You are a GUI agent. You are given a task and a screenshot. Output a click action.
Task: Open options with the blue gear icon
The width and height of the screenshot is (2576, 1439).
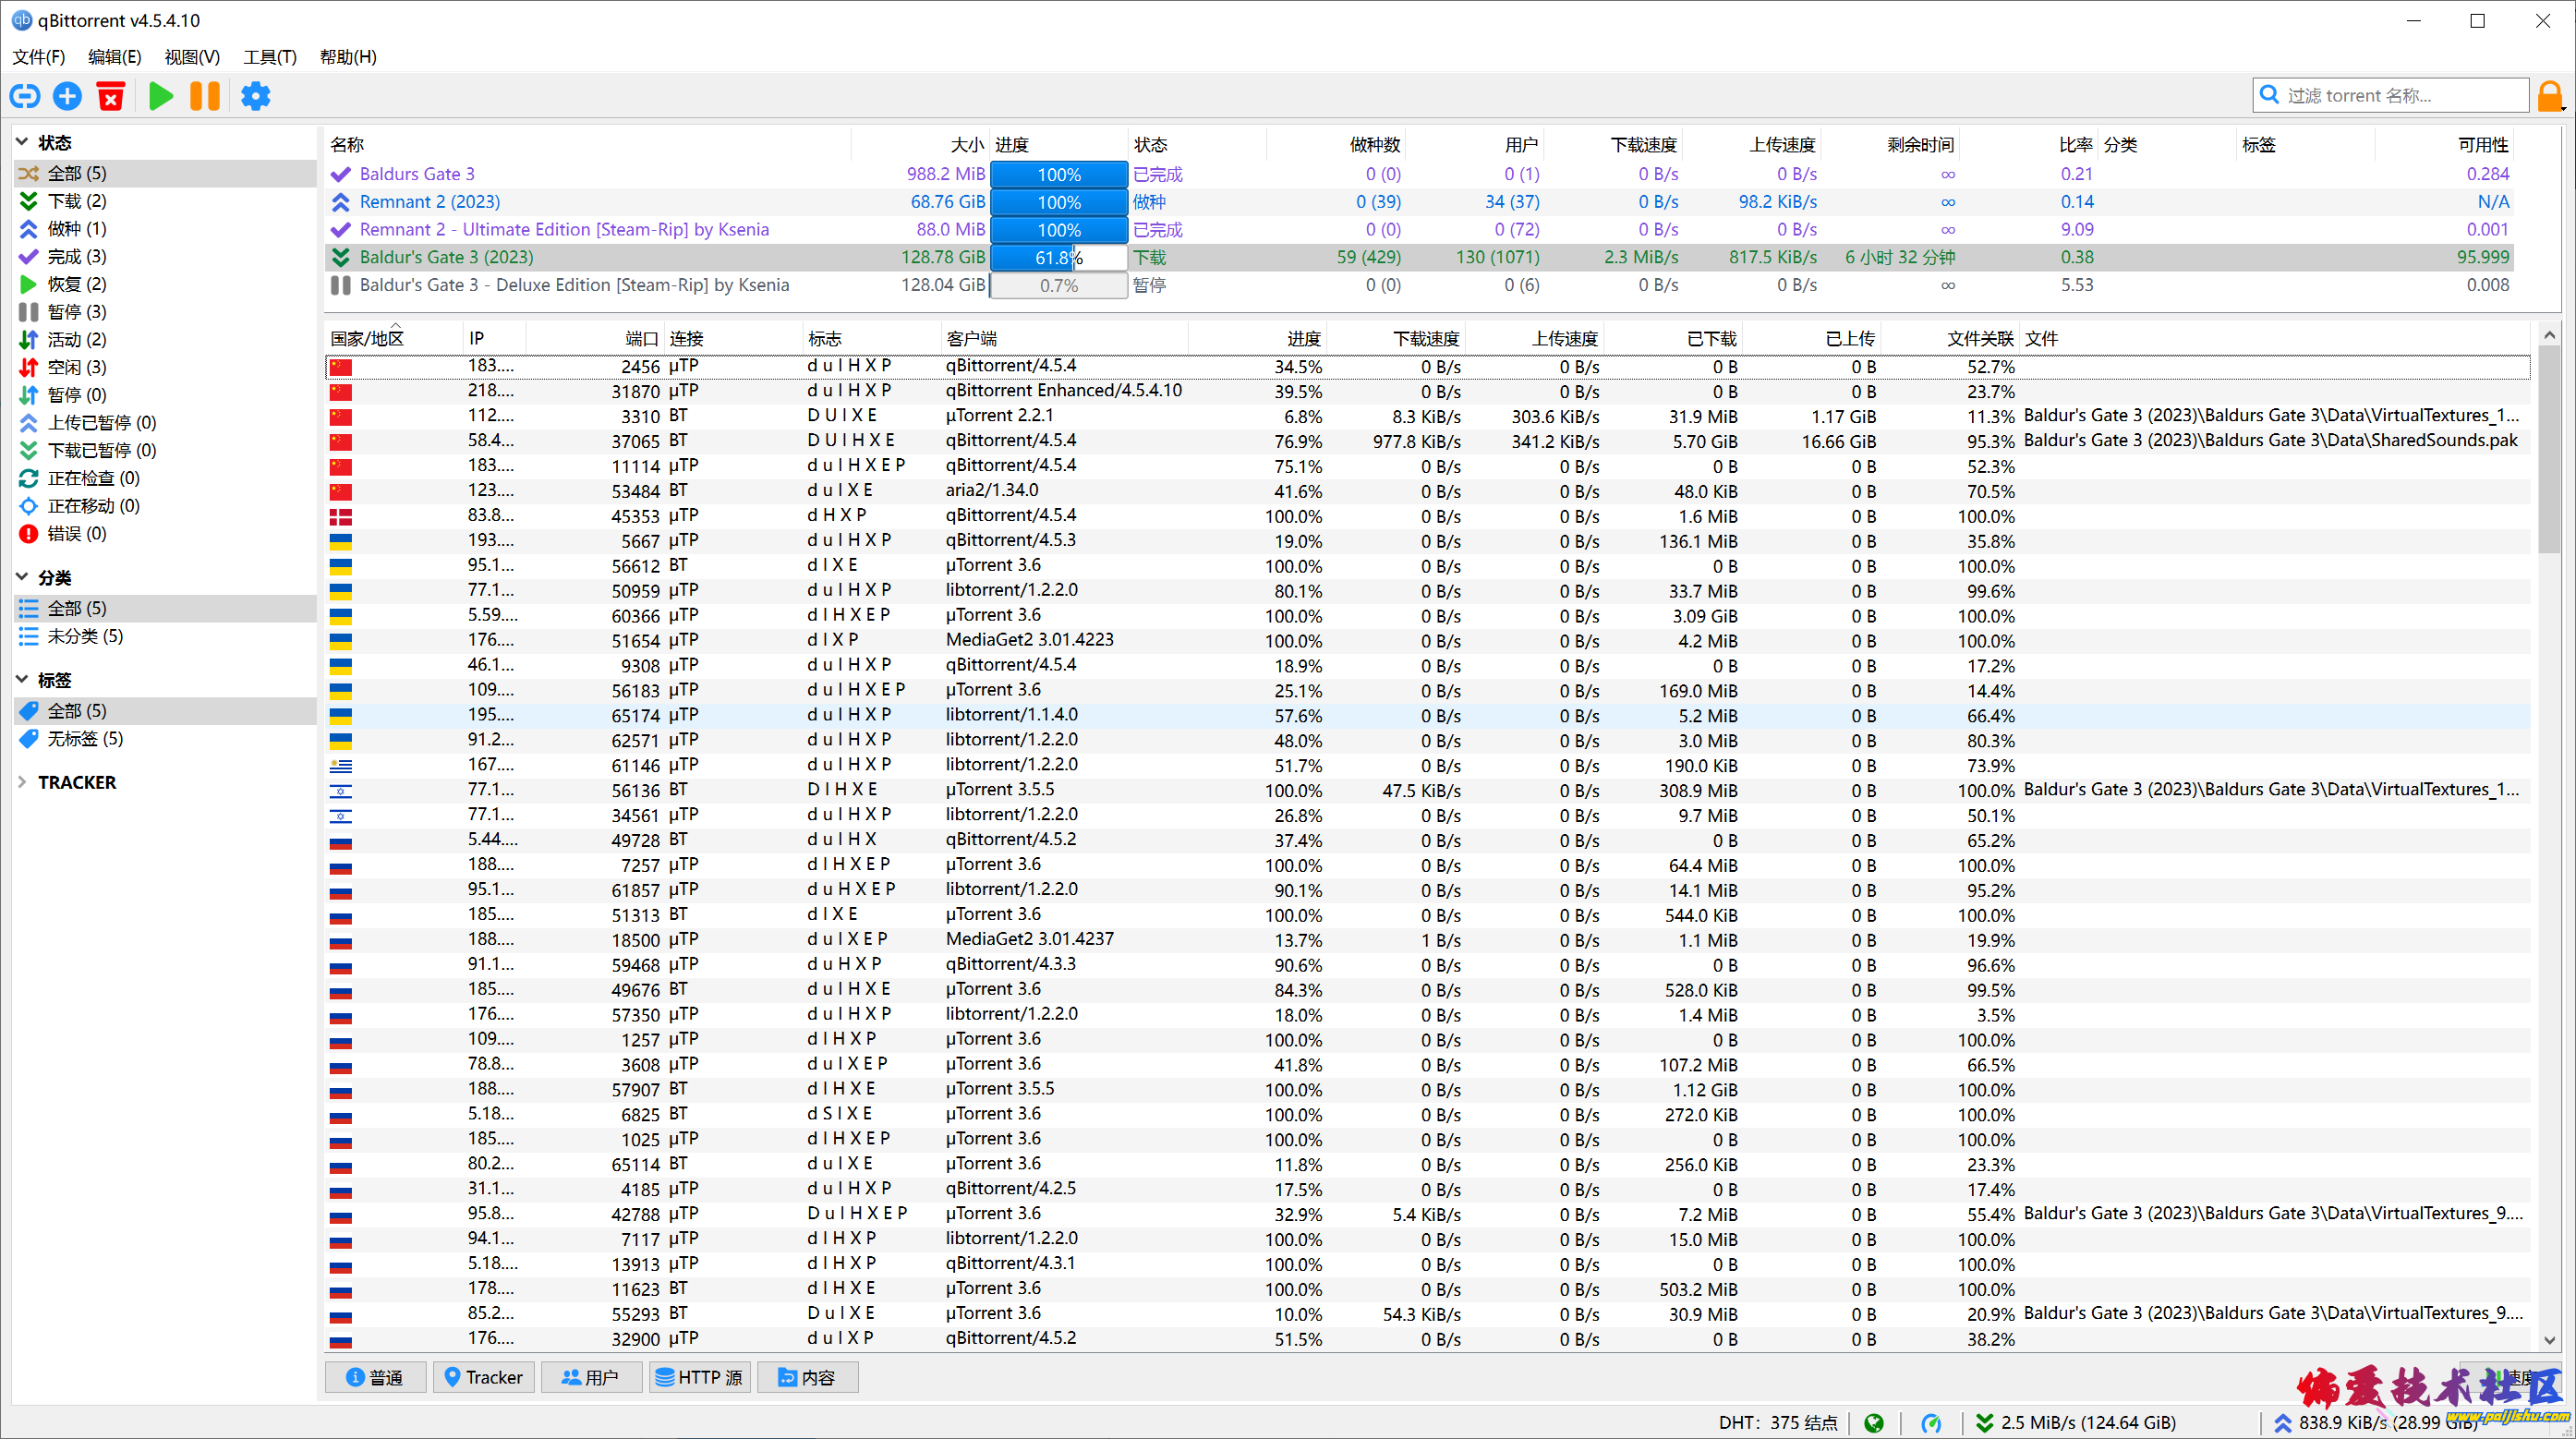pos(256,96)
